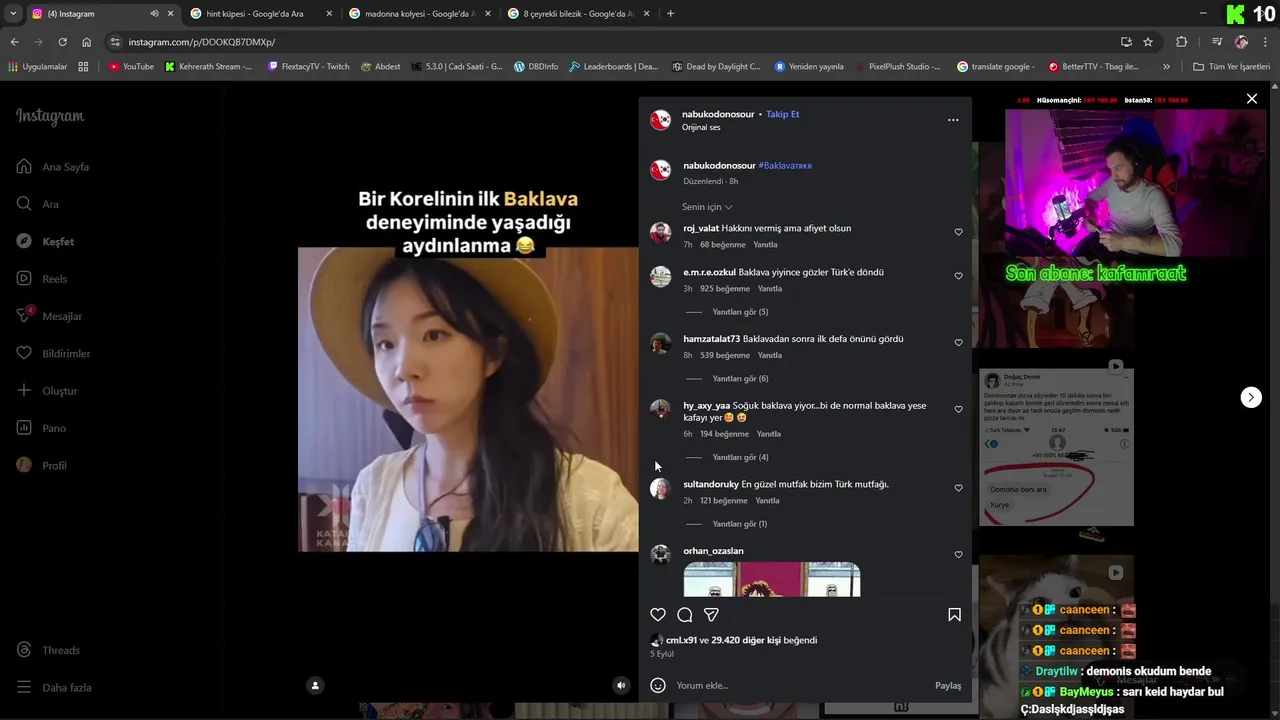
Task: Save the post with the bookmark icon
Action: tap(954, 615)
